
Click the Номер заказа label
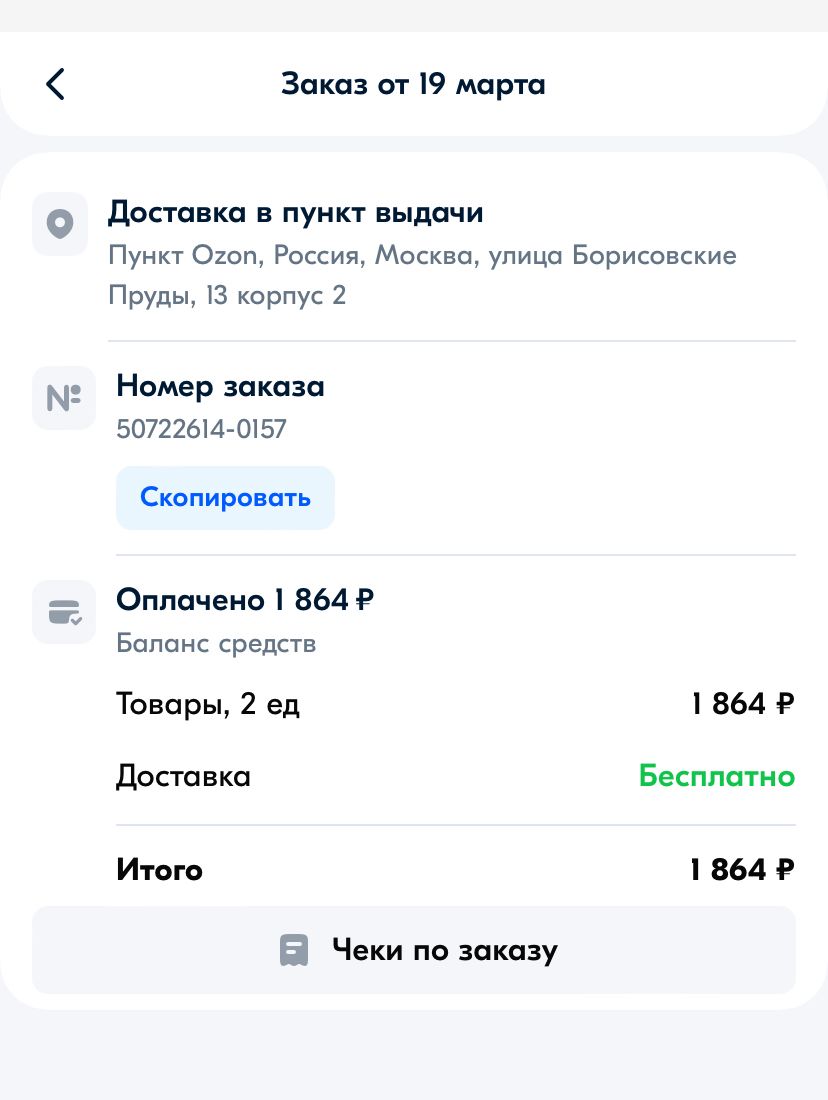220,386
